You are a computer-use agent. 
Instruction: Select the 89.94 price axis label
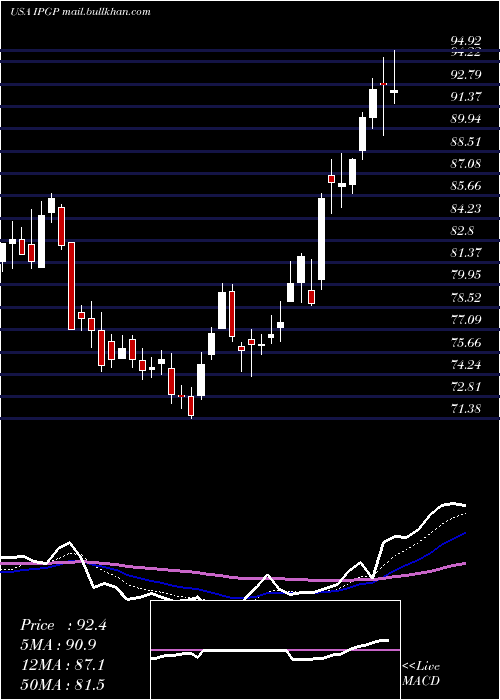[x=466, y=119]
